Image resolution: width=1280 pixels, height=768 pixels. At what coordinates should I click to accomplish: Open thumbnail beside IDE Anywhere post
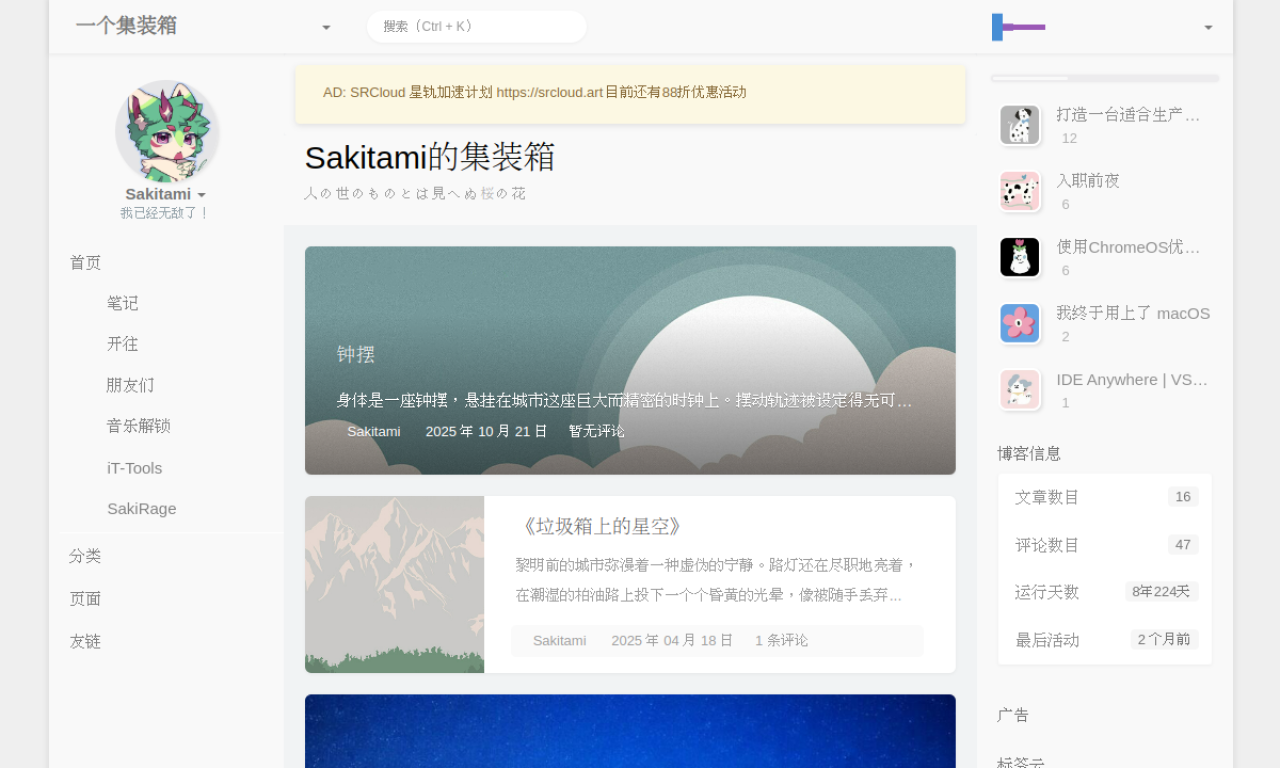[1020, 389]
